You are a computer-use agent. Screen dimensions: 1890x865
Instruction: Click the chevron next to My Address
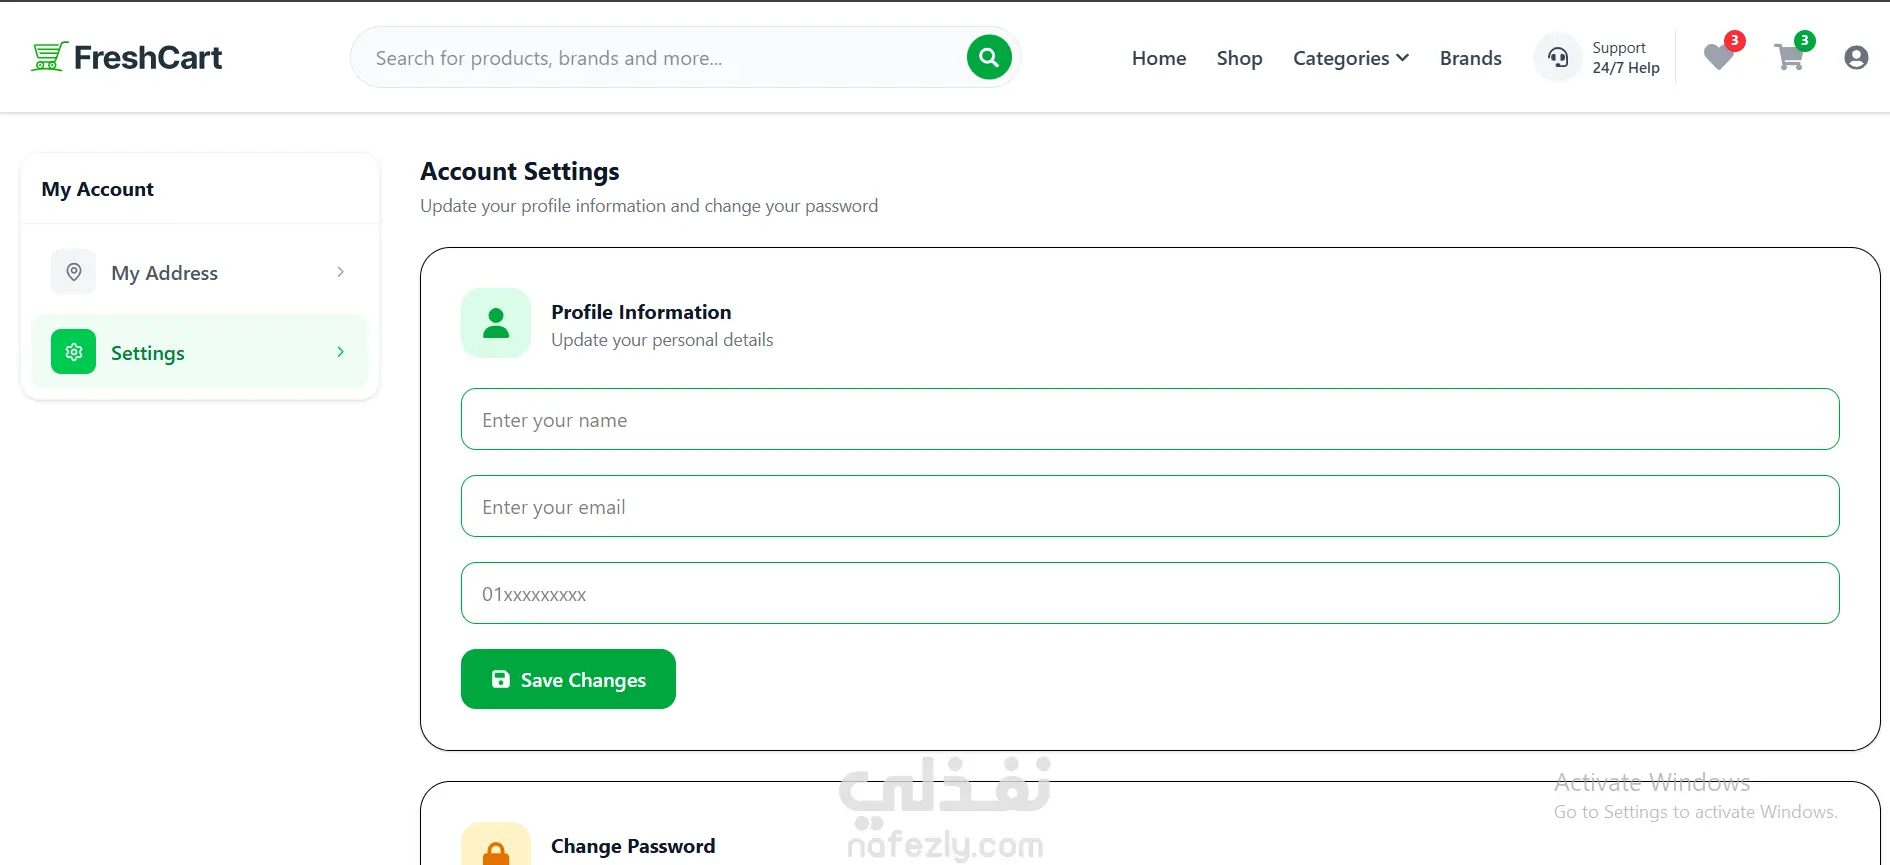(340, 272)
